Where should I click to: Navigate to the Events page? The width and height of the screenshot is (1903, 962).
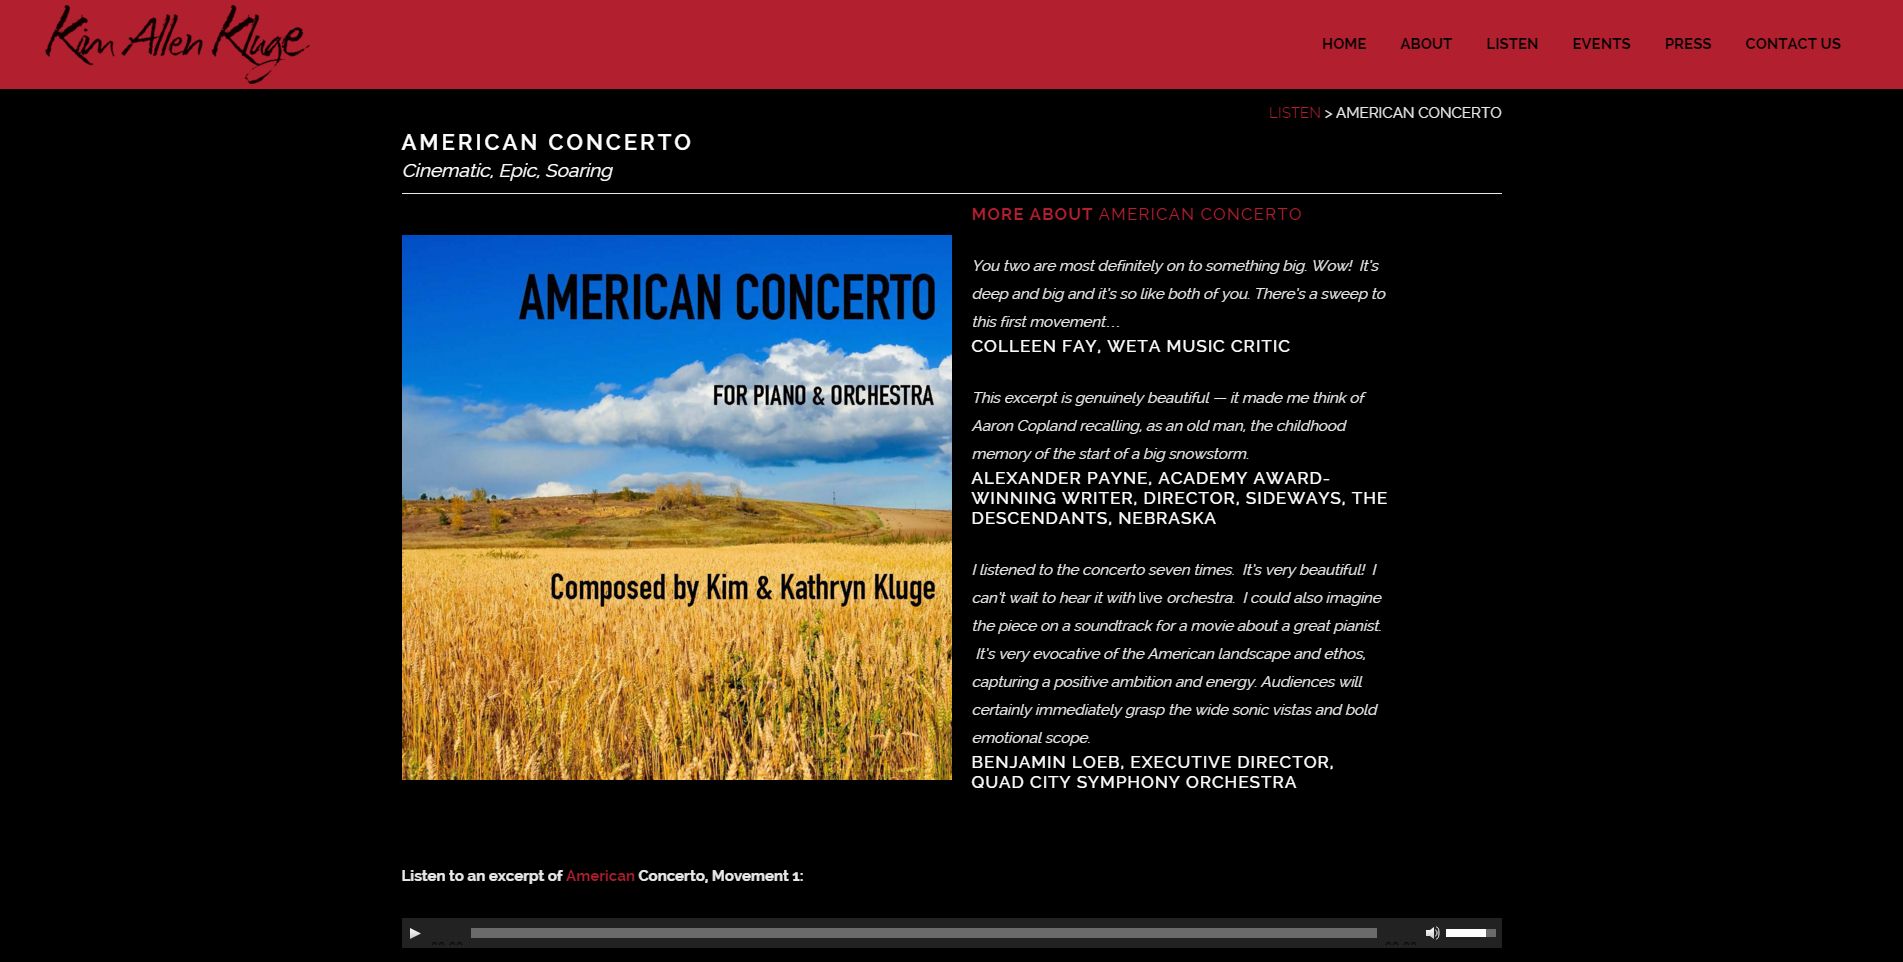(x=1600, y=44)
